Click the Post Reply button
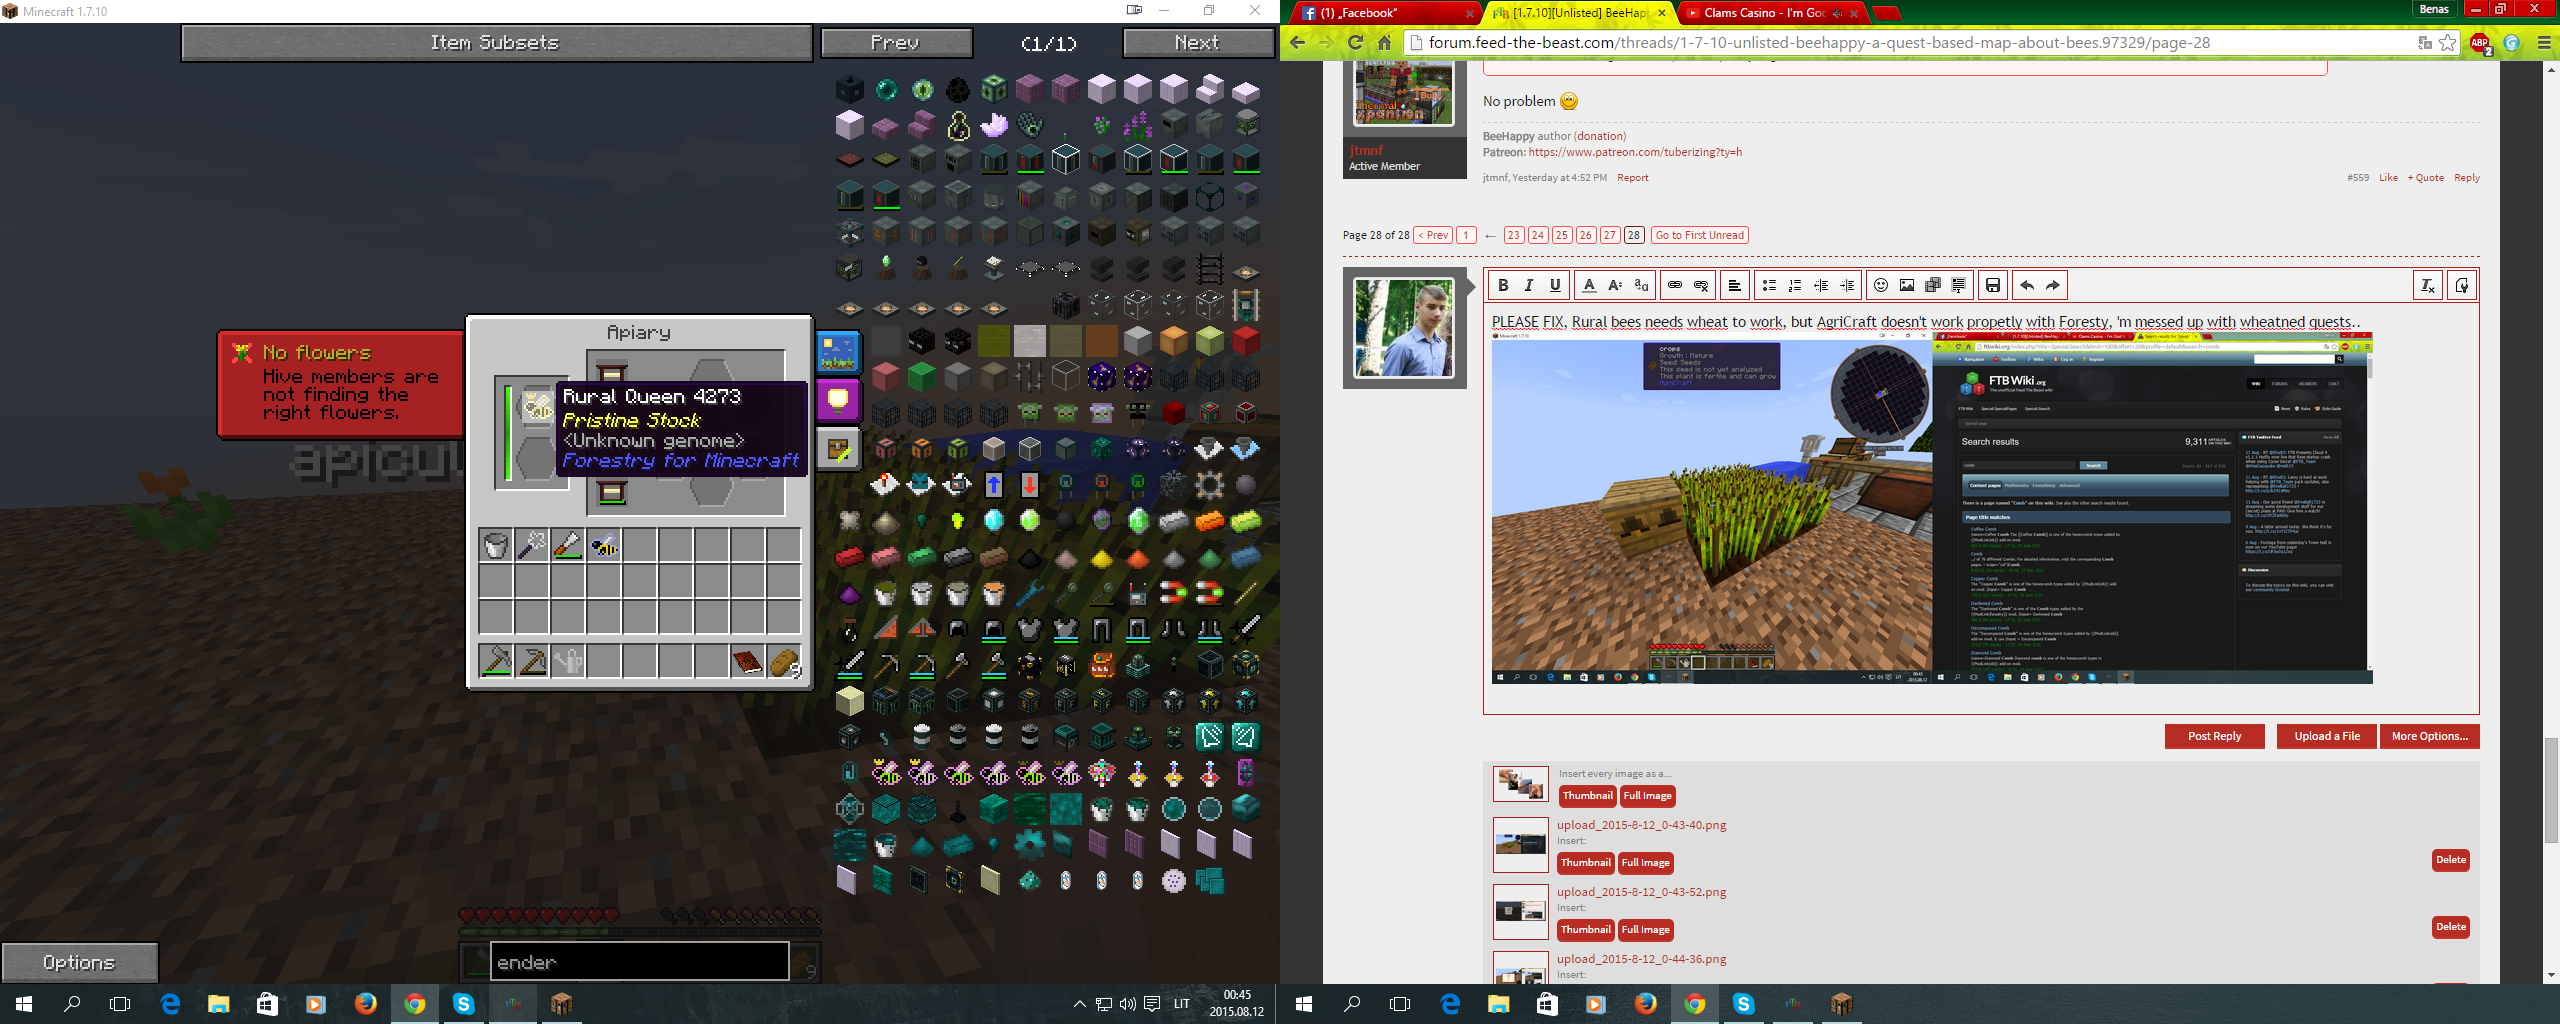Viewport: 2560px width, 1024px height. (2214, 736)
